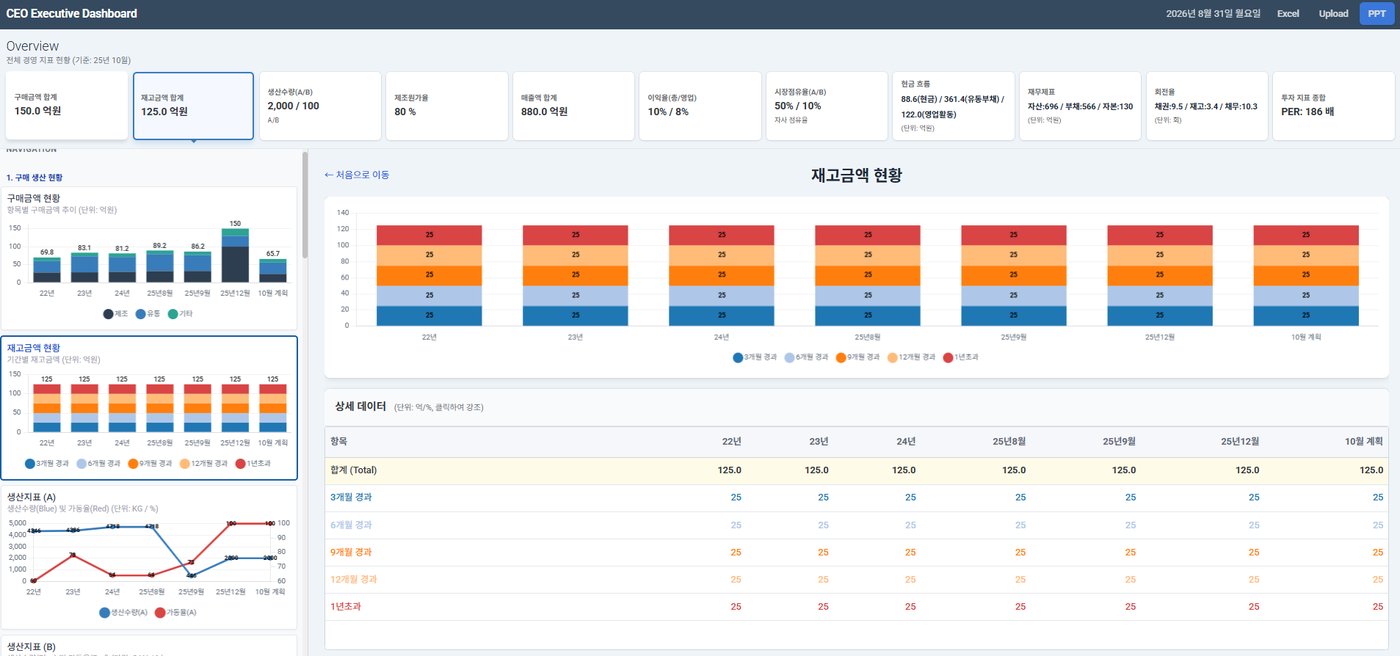Click the 1. 구매 생산 현황 section heading

(x=33, y=177)
